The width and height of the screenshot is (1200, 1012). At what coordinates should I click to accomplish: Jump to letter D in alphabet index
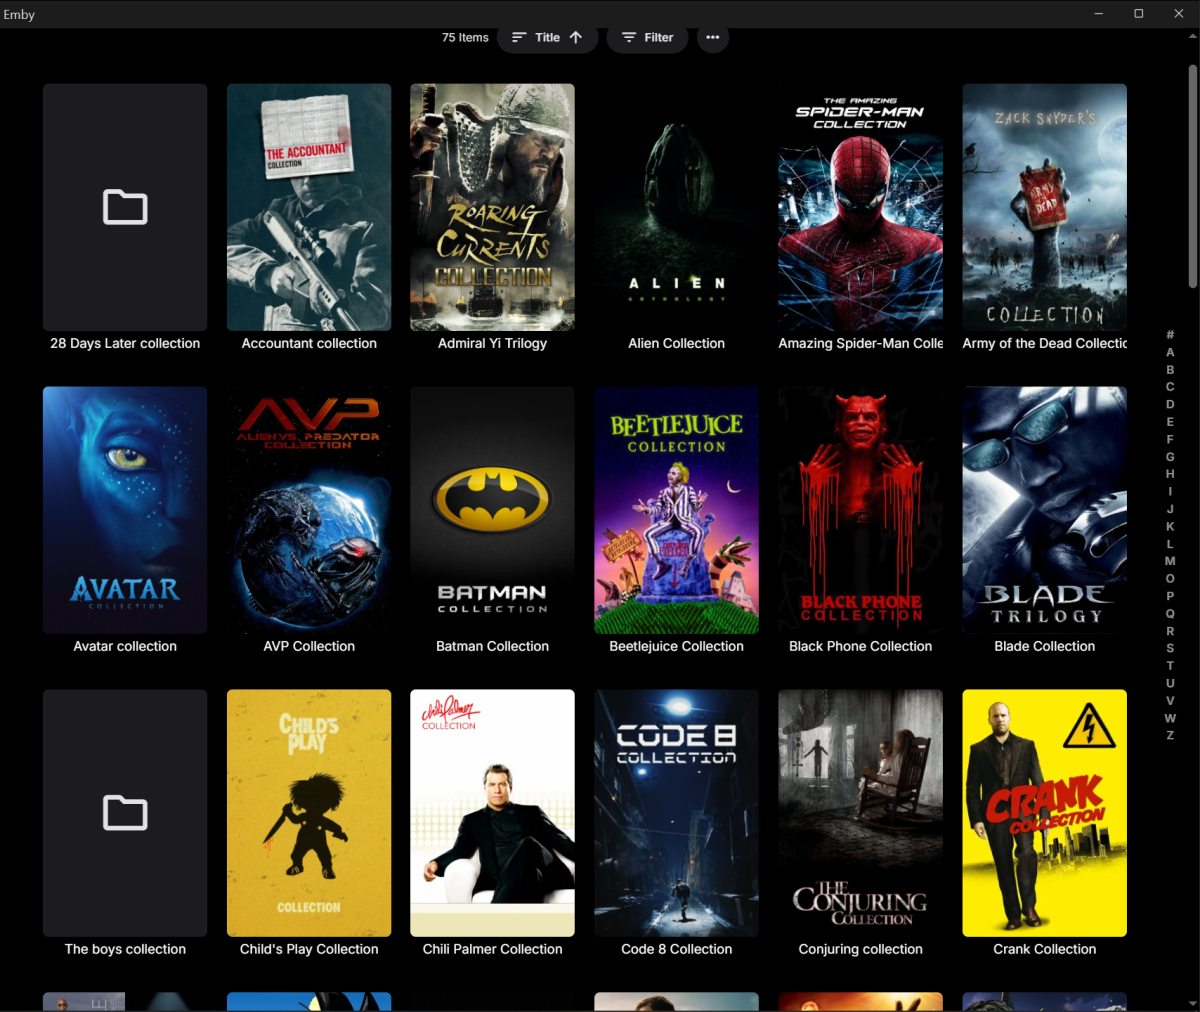coord(1170,404)
